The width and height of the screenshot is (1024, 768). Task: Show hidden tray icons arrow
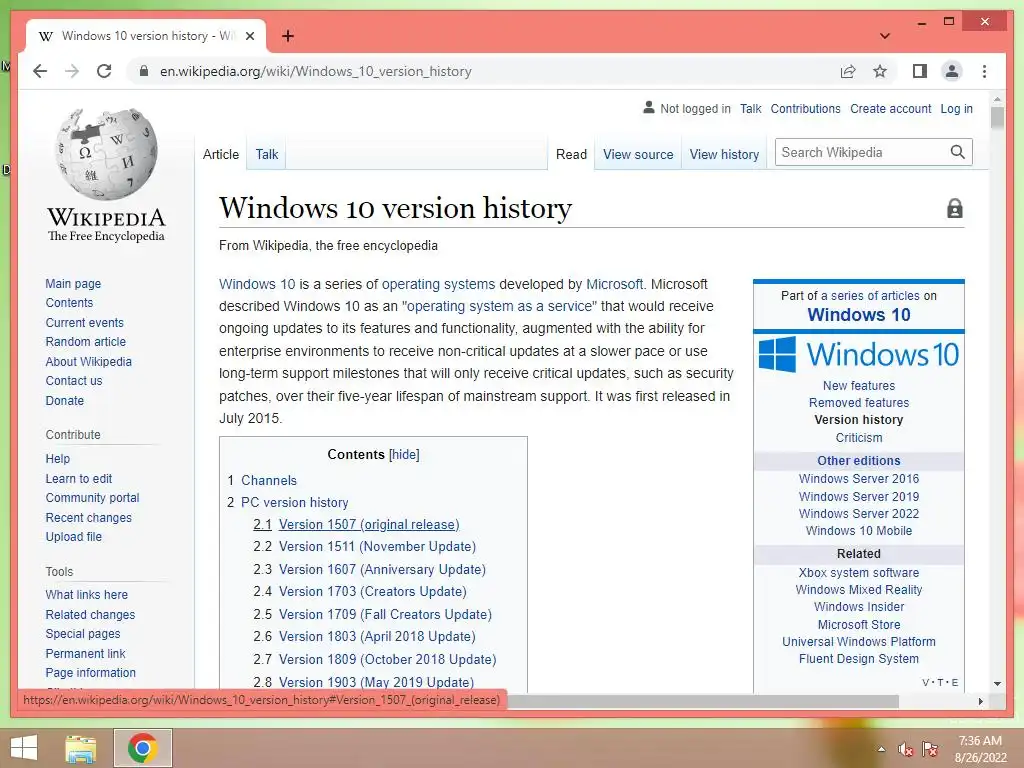coord(882,749)
